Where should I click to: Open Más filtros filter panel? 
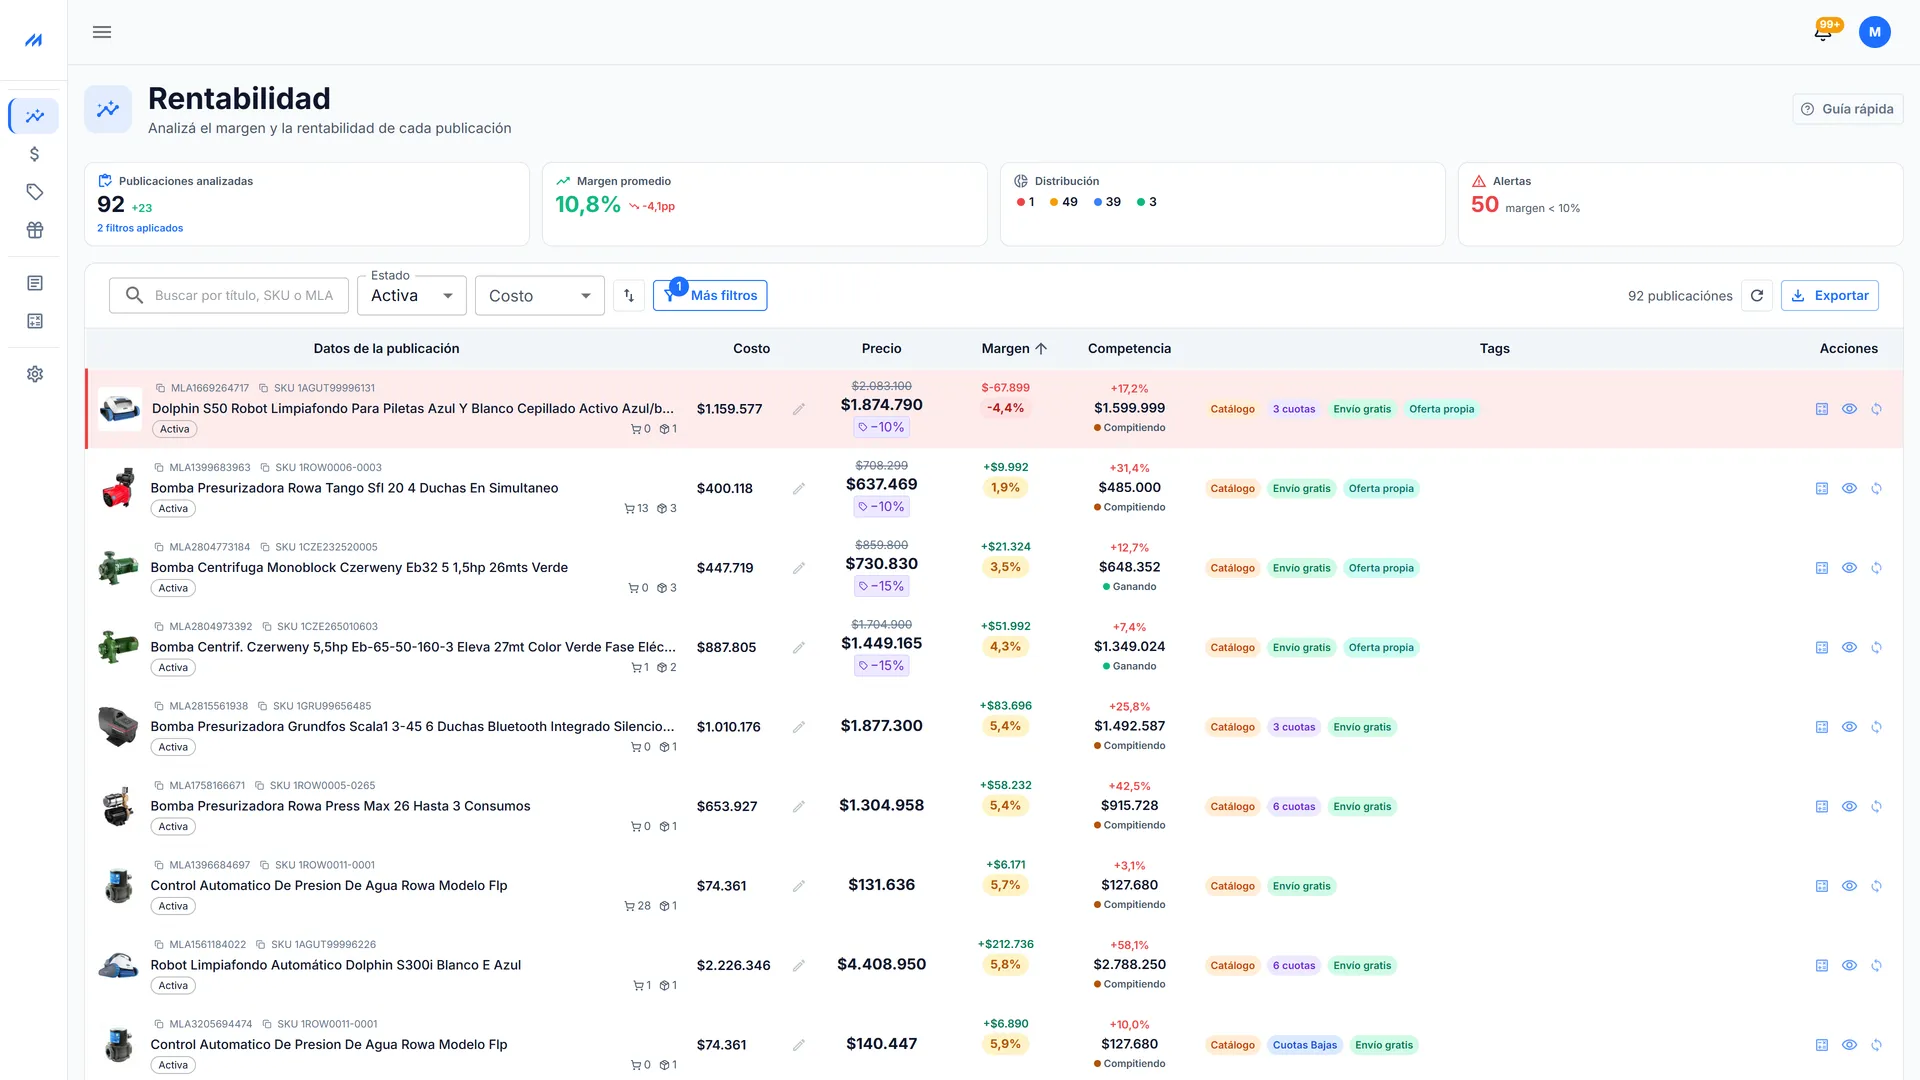[710, 296]
